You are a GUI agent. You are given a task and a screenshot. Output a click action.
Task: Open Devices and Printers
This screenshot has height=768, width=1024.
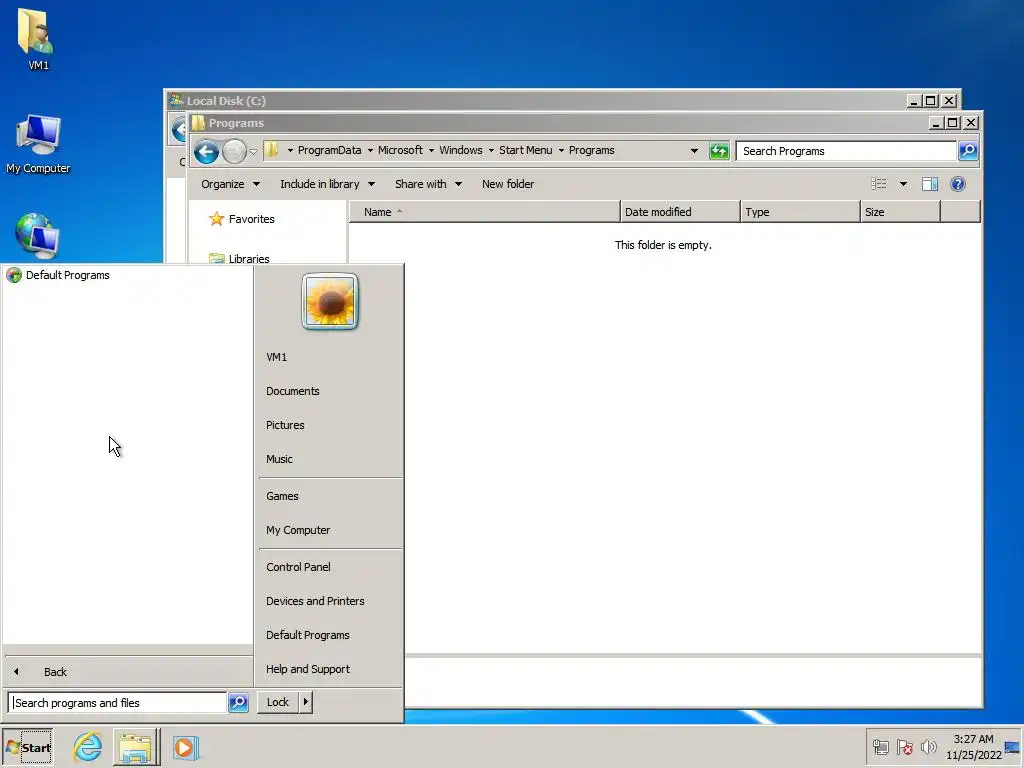pyautogui.click(x=315, y=601)
